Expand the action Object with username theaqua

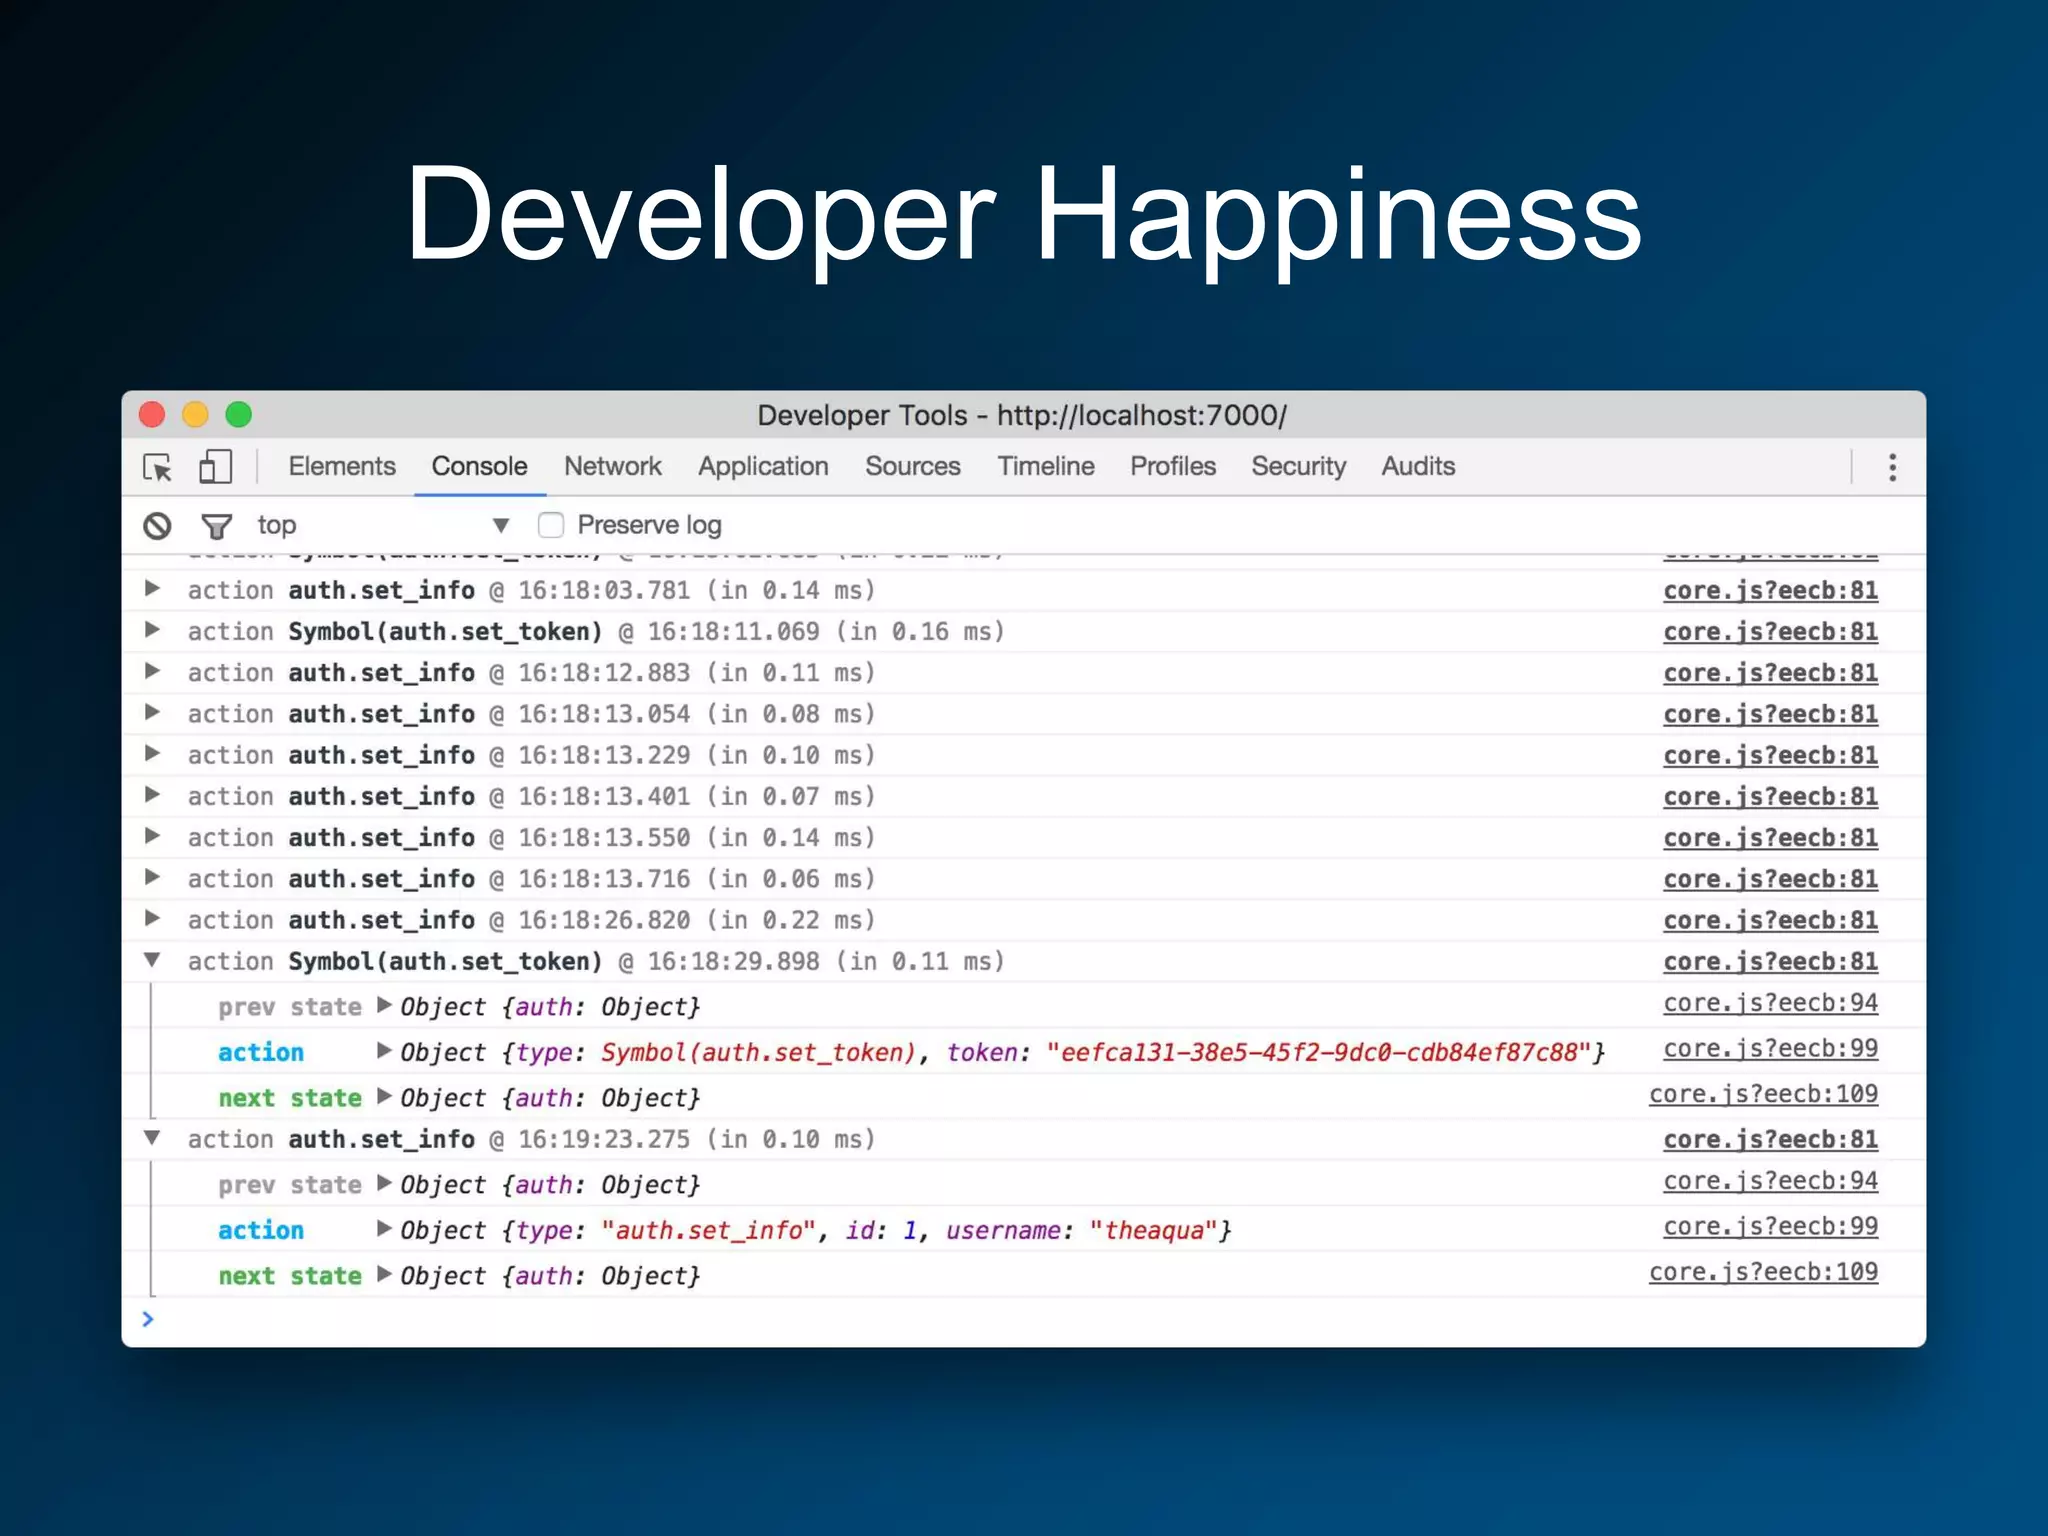384,1228
